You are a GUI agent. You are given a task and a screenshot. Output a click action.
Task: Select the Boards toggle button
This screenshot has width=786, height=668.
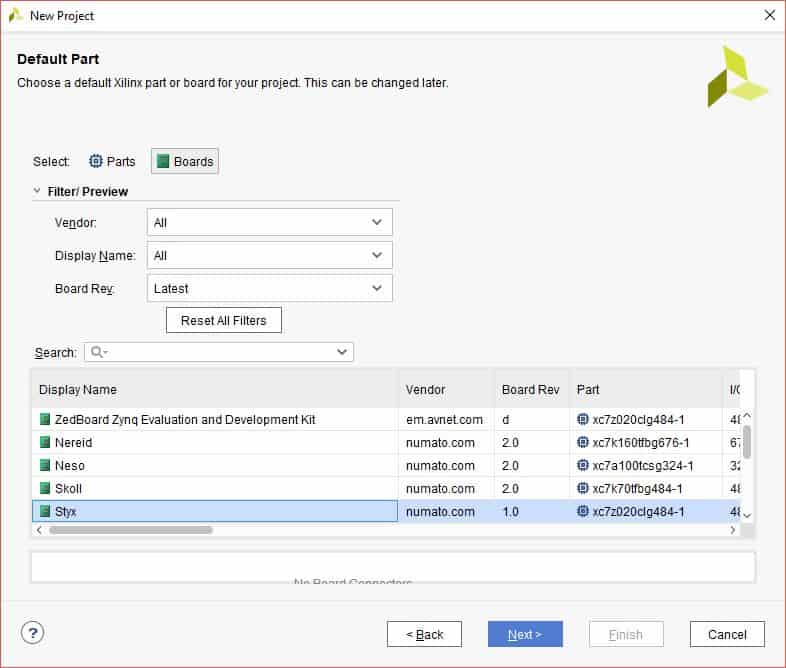[185, 161]
